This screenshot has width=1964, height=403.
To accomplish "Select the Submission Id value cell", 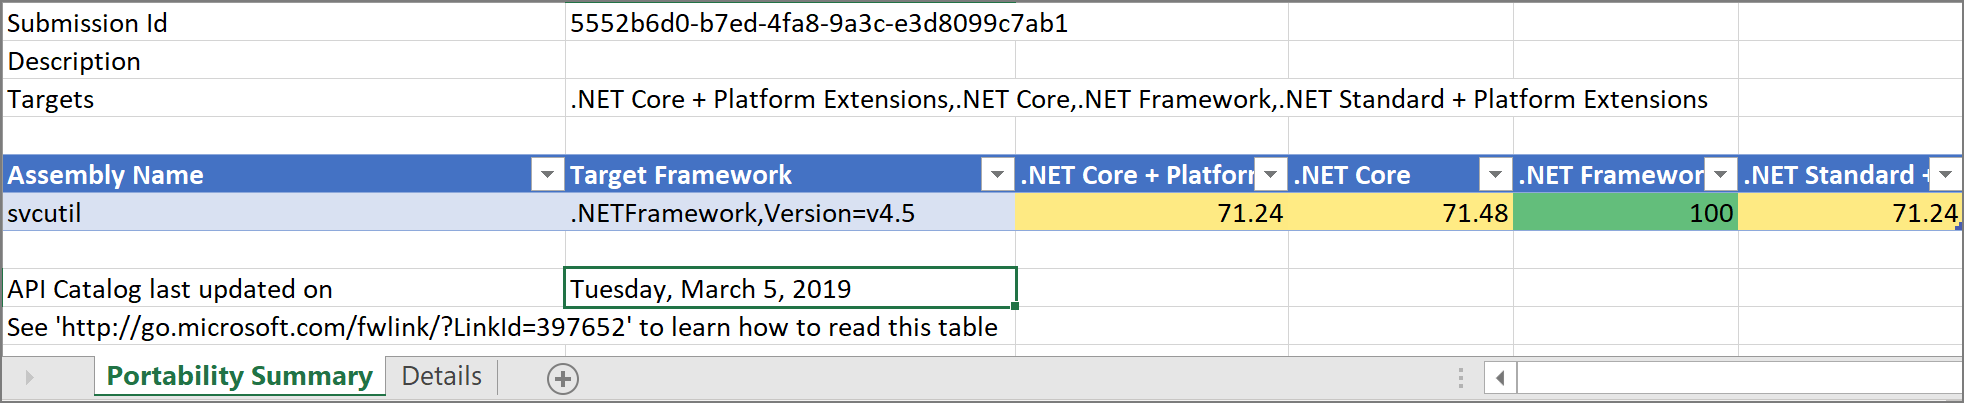I will coord(790,22).
